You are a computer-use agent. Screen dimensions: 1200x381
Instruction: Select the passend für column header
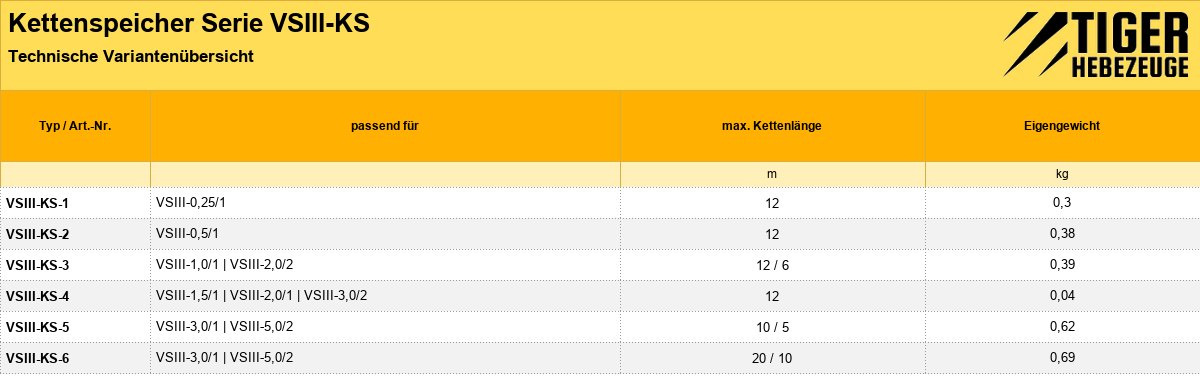tap(385, 127)
